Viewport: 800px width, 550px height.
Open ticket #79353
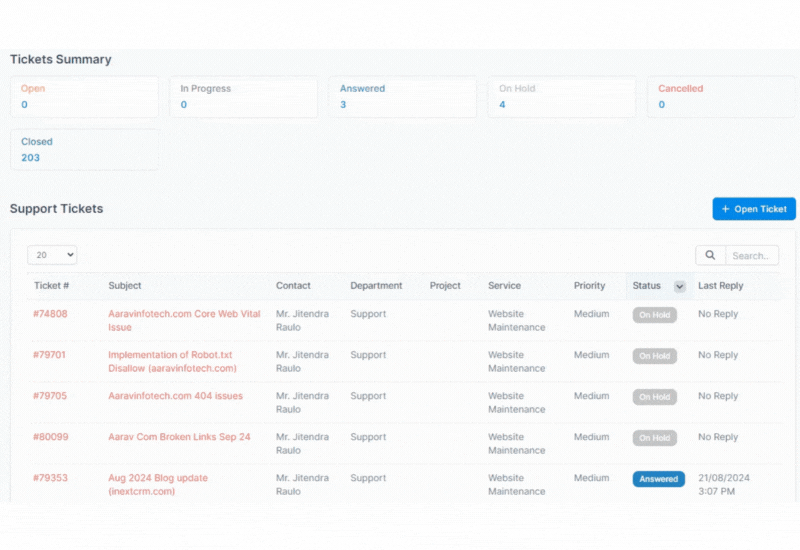50,478
